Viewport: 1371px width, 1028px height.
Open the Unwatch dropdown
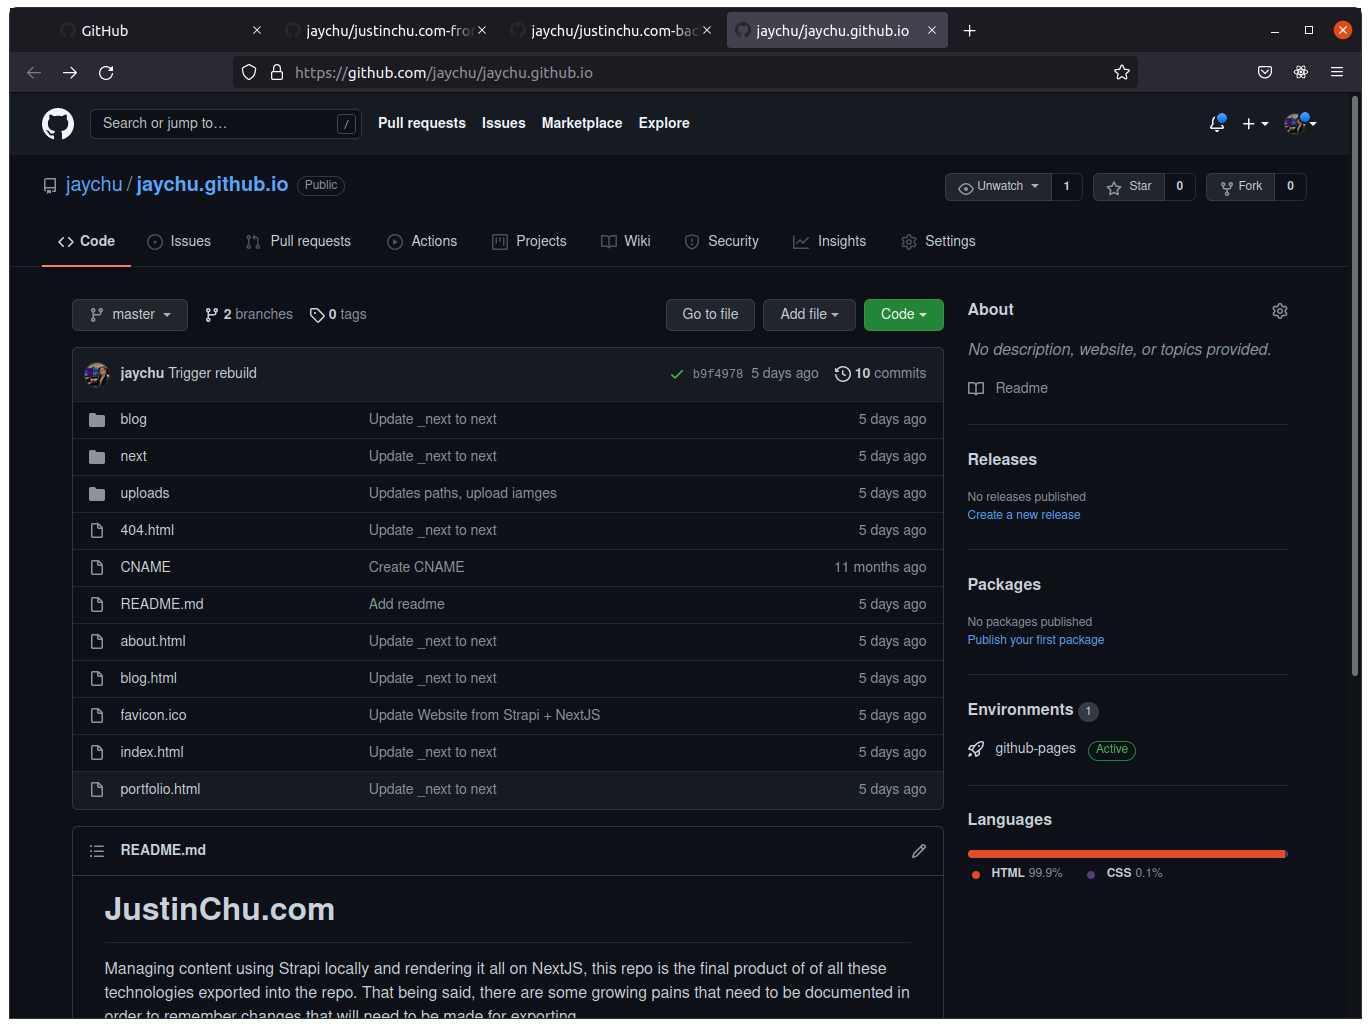click(998, 187)
